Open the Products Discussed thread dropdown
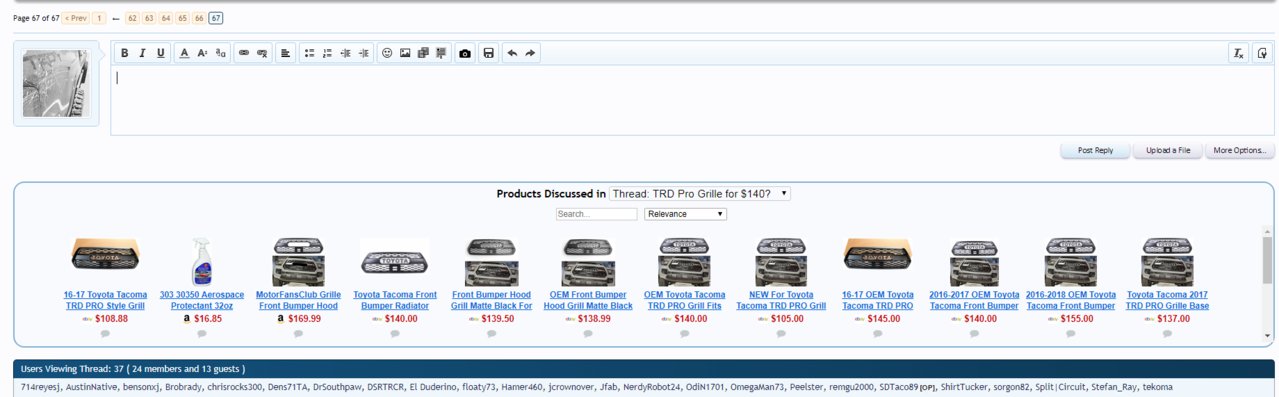1279x397 pixels. coord(700,193)
